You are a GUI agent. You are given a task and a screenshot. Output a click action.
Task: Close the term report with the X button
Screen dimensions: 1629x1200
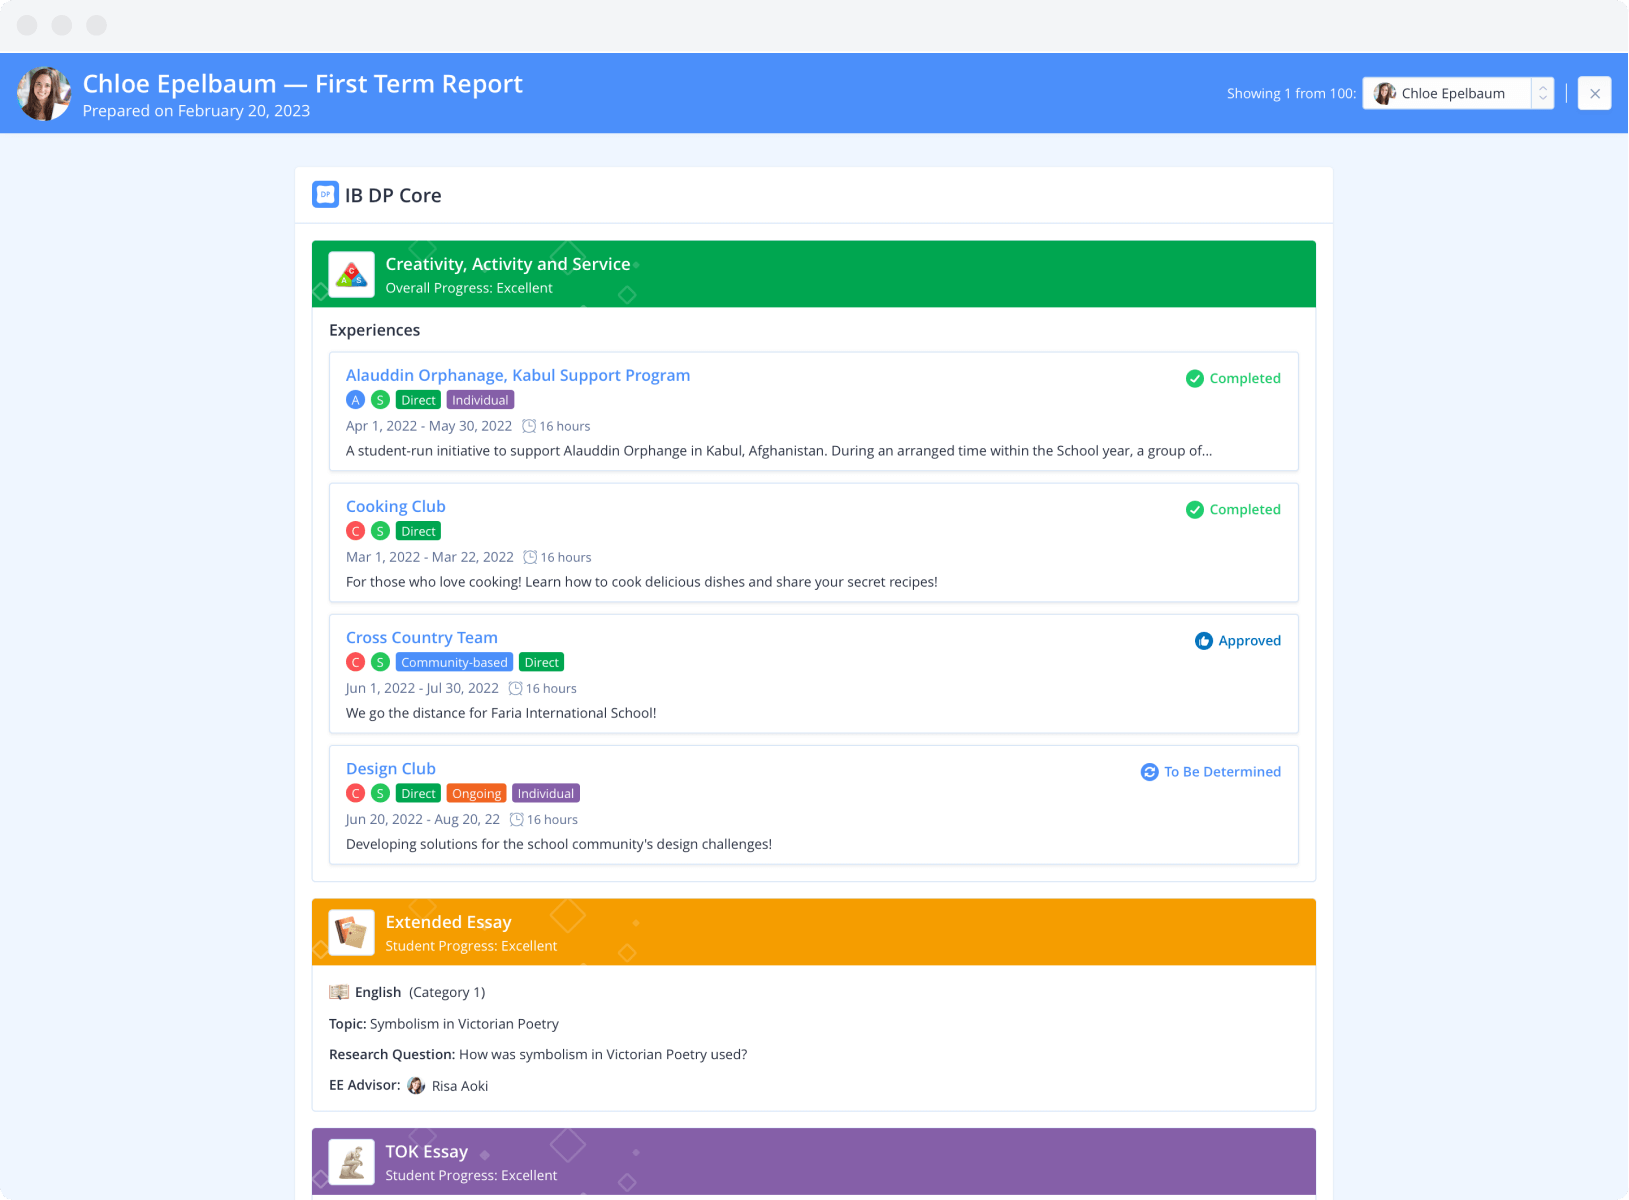tap(1594, 93)
